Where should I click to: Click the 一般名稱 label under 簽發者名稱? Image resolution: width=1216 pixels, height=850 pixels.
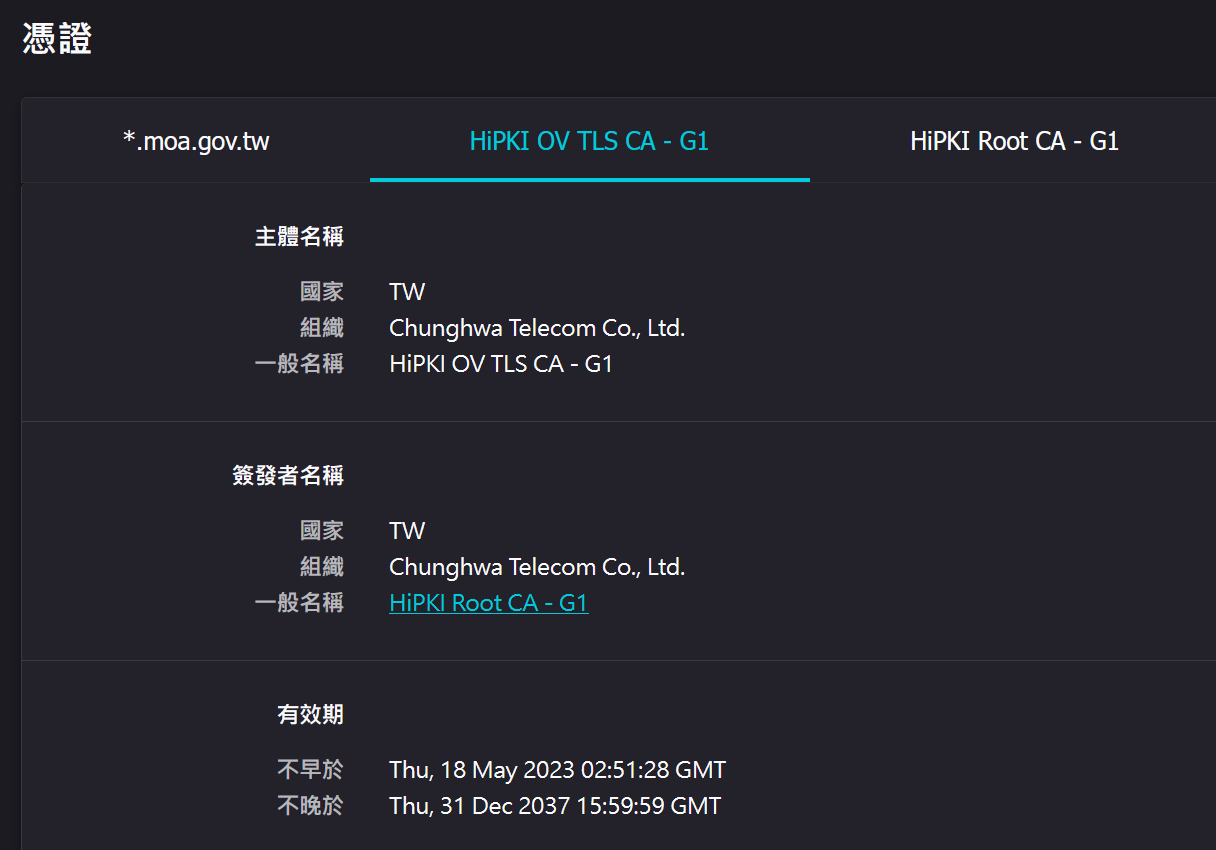tap(299, 603)
